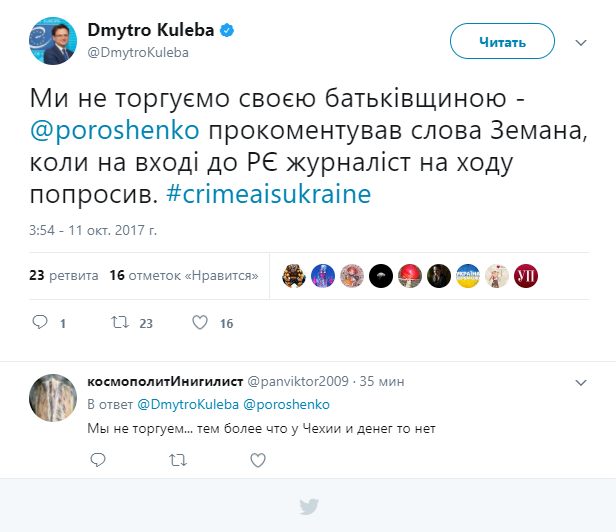
Task: Open космополитИнигилист's avatar
Action: point(53,398)
